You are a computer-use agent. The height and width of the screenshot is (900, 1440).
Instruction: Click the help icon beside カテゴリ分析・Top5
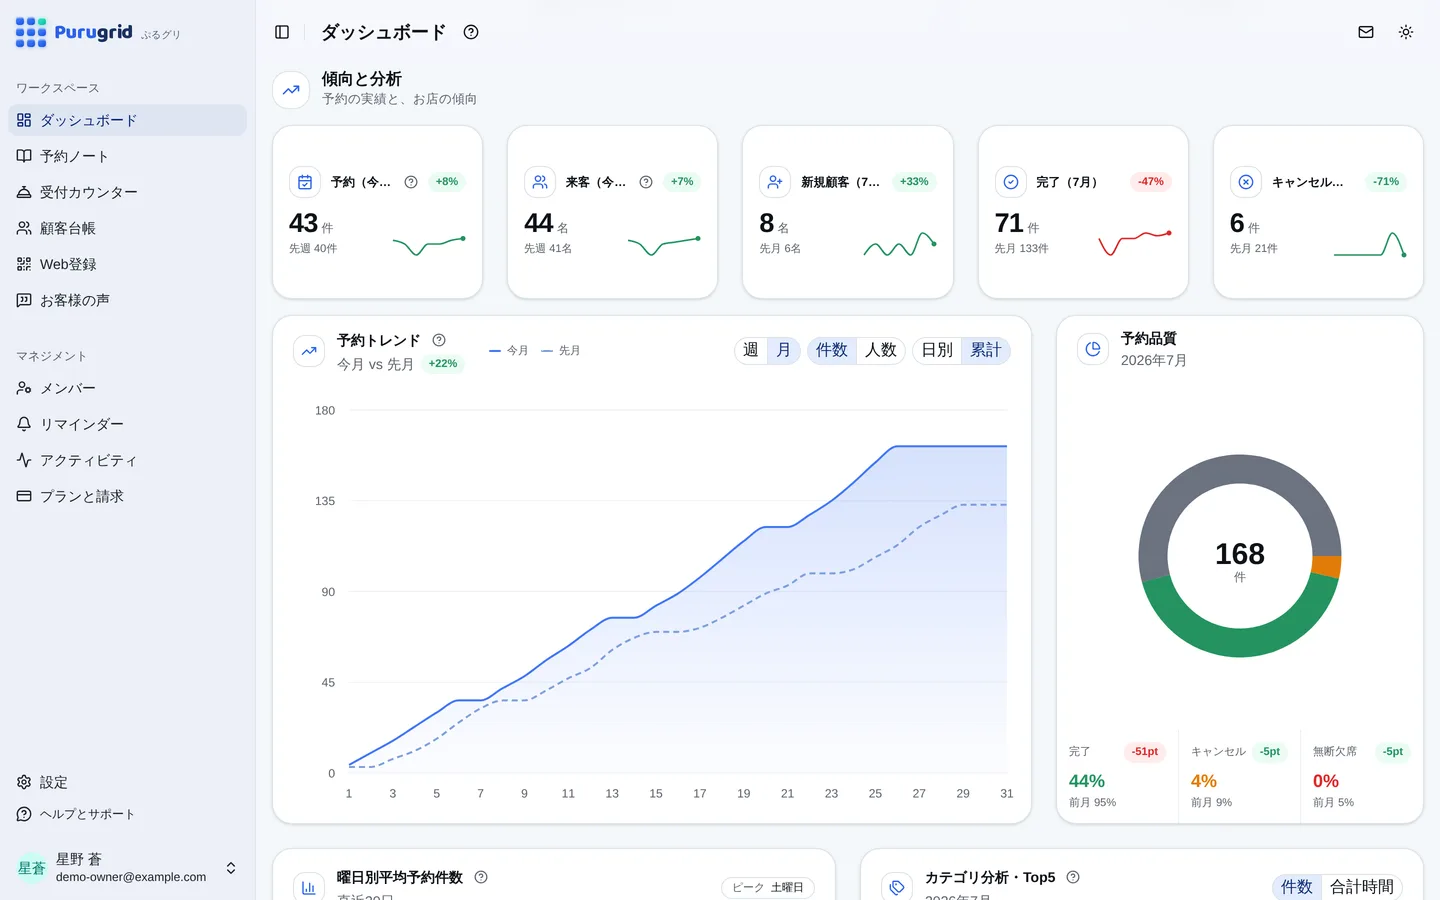click(1073, 877)
